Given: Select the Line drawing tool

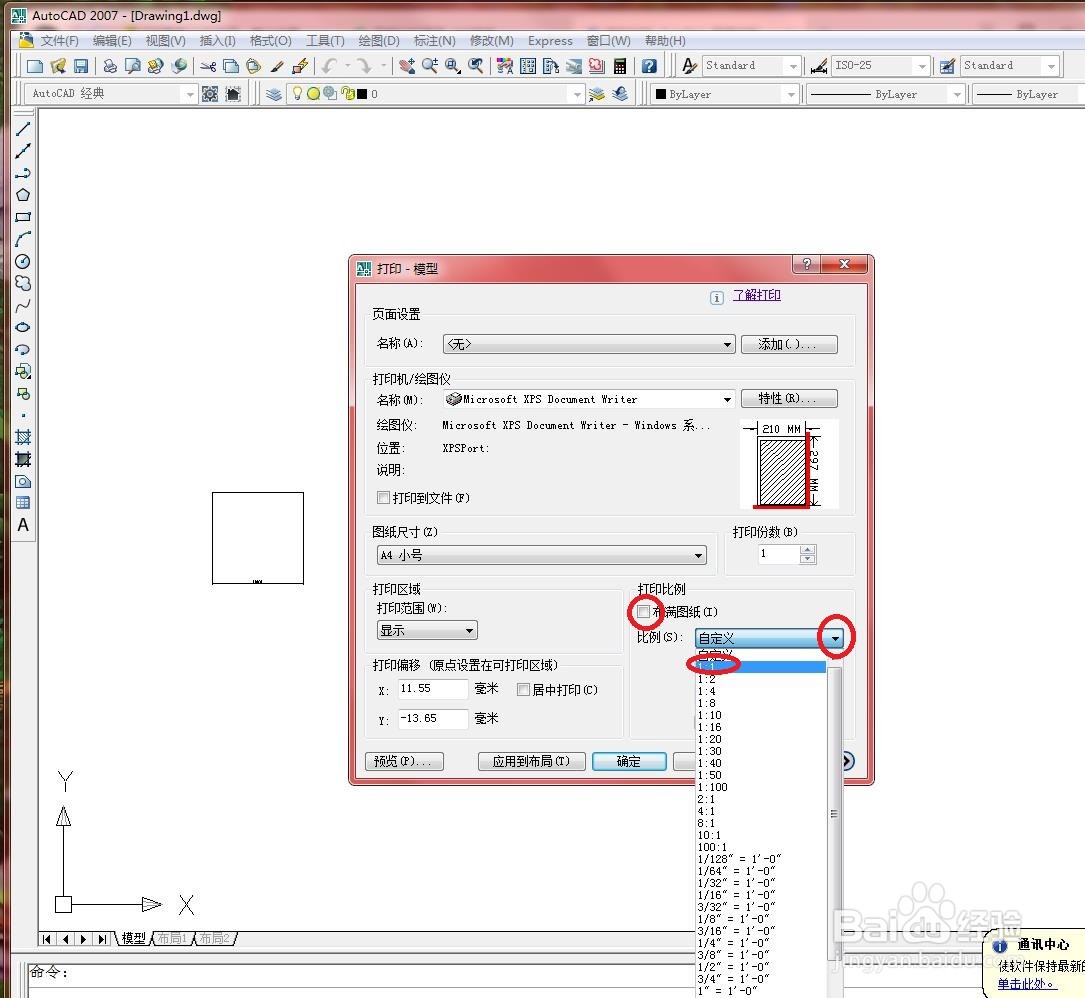Looking at the screenshot, I should [23, 129].
